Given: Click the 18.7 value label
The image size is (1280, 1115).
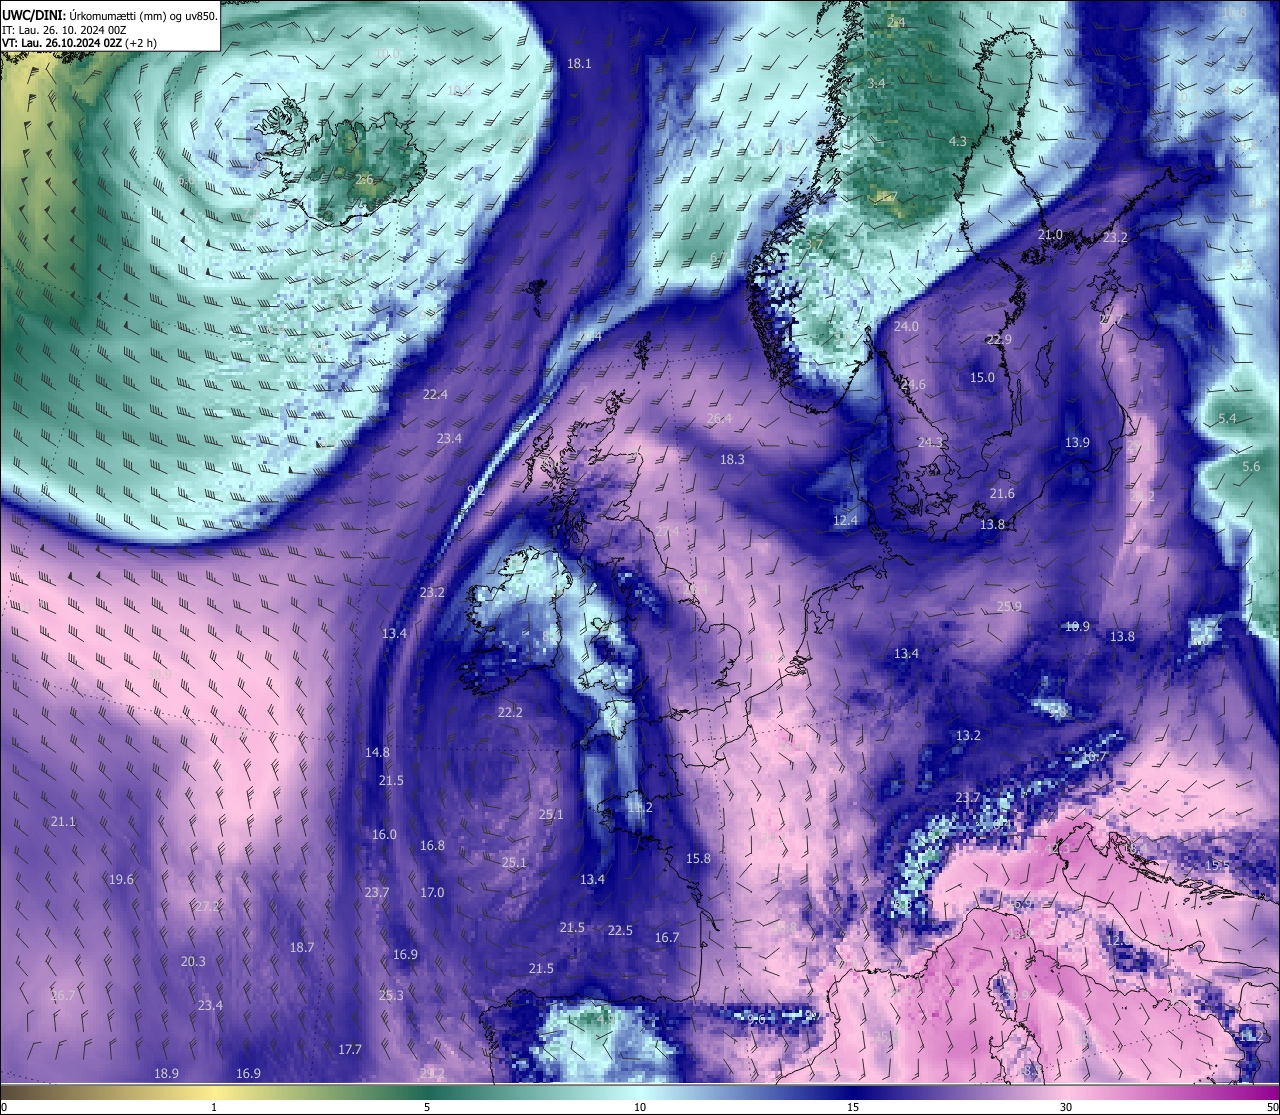Looking at the screenshot, I should tap(302, 947).
